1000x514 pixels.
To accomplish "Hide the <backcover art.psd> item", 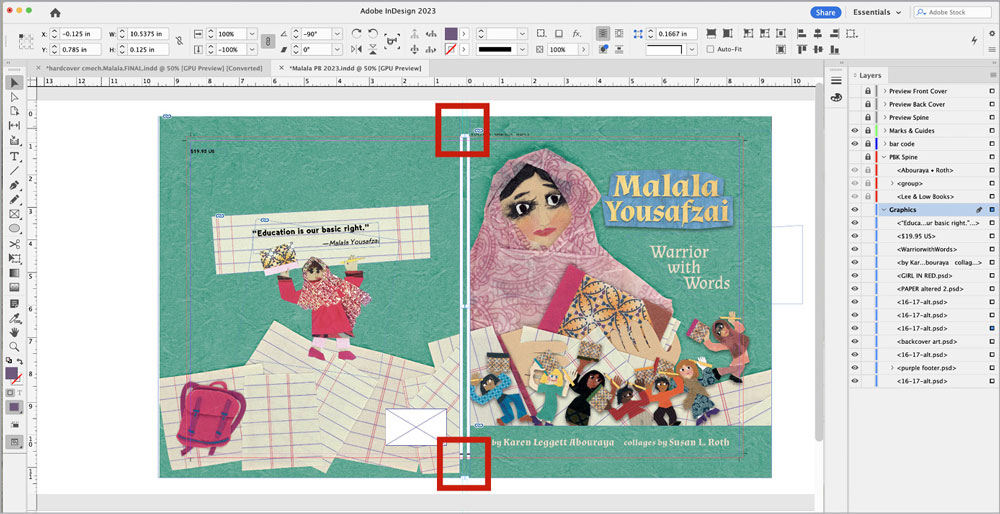I will 855,342.
